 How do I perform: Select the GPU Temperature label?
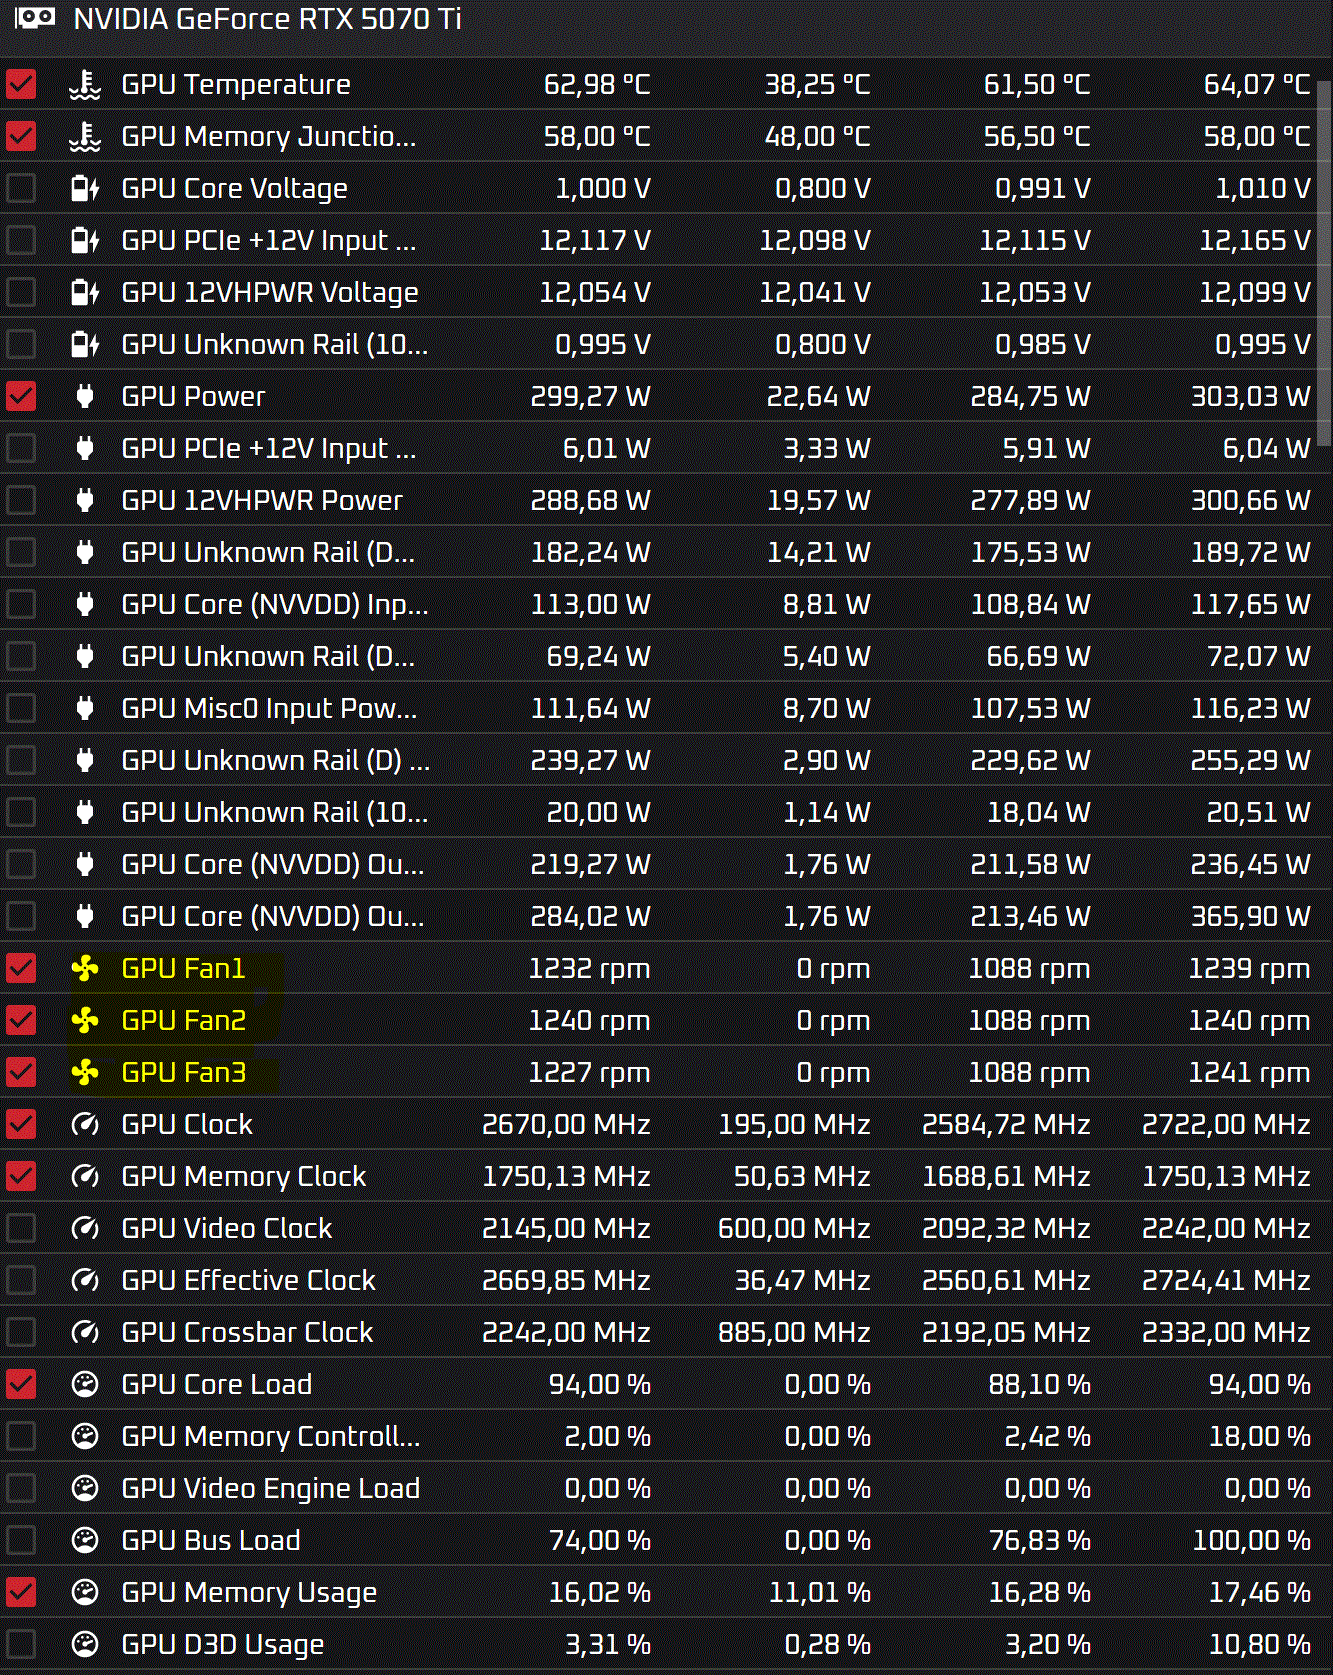tap(236, 84)
